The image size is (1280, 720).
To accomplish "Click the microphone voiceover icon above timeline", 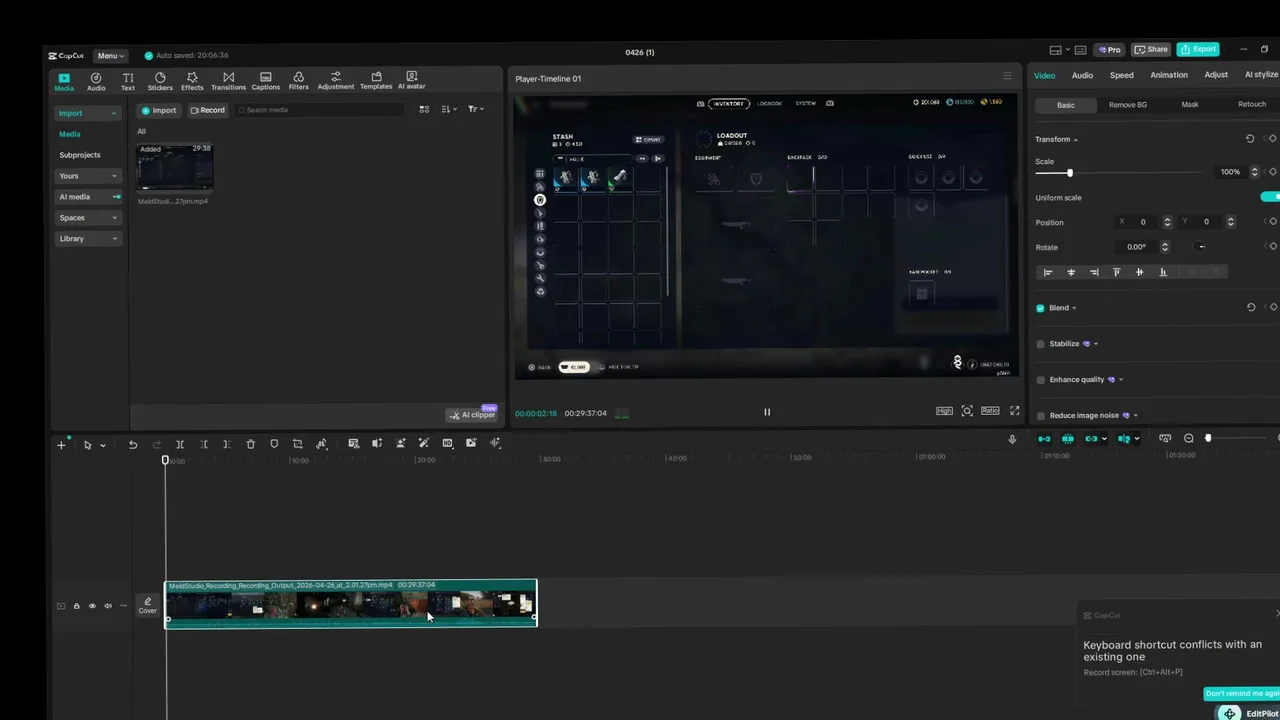I will (x=1012, y=439).
